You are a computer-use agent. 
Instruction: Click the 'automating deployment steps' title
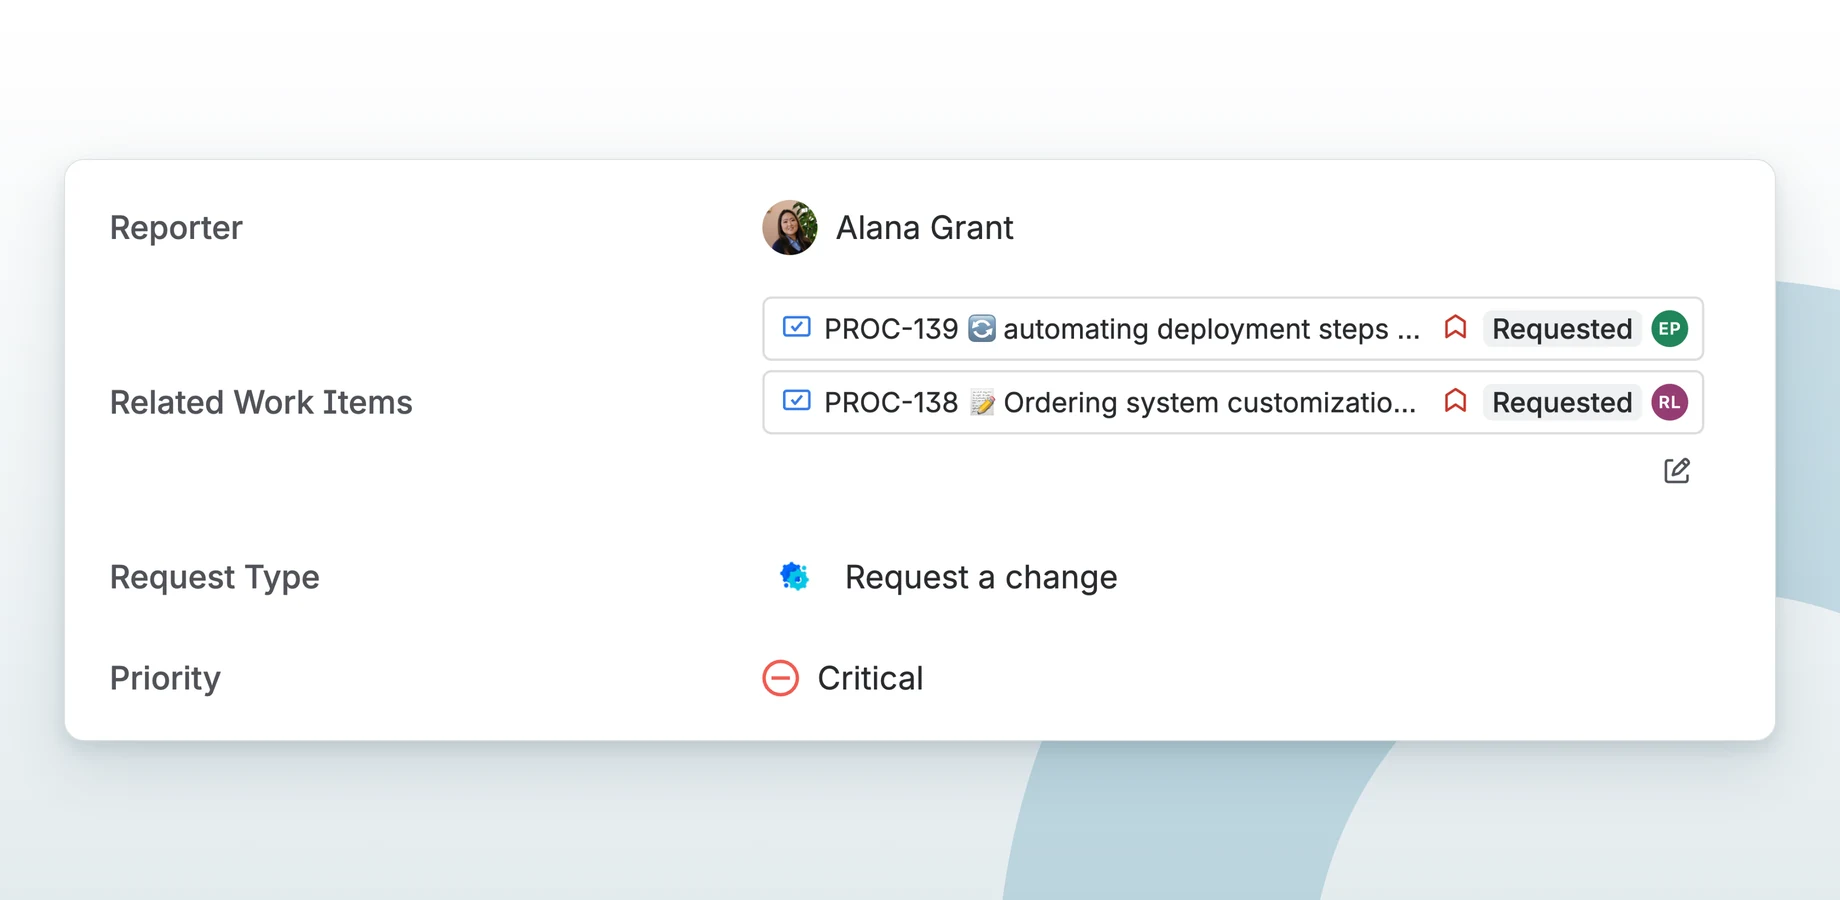(x=1211, y=329)
